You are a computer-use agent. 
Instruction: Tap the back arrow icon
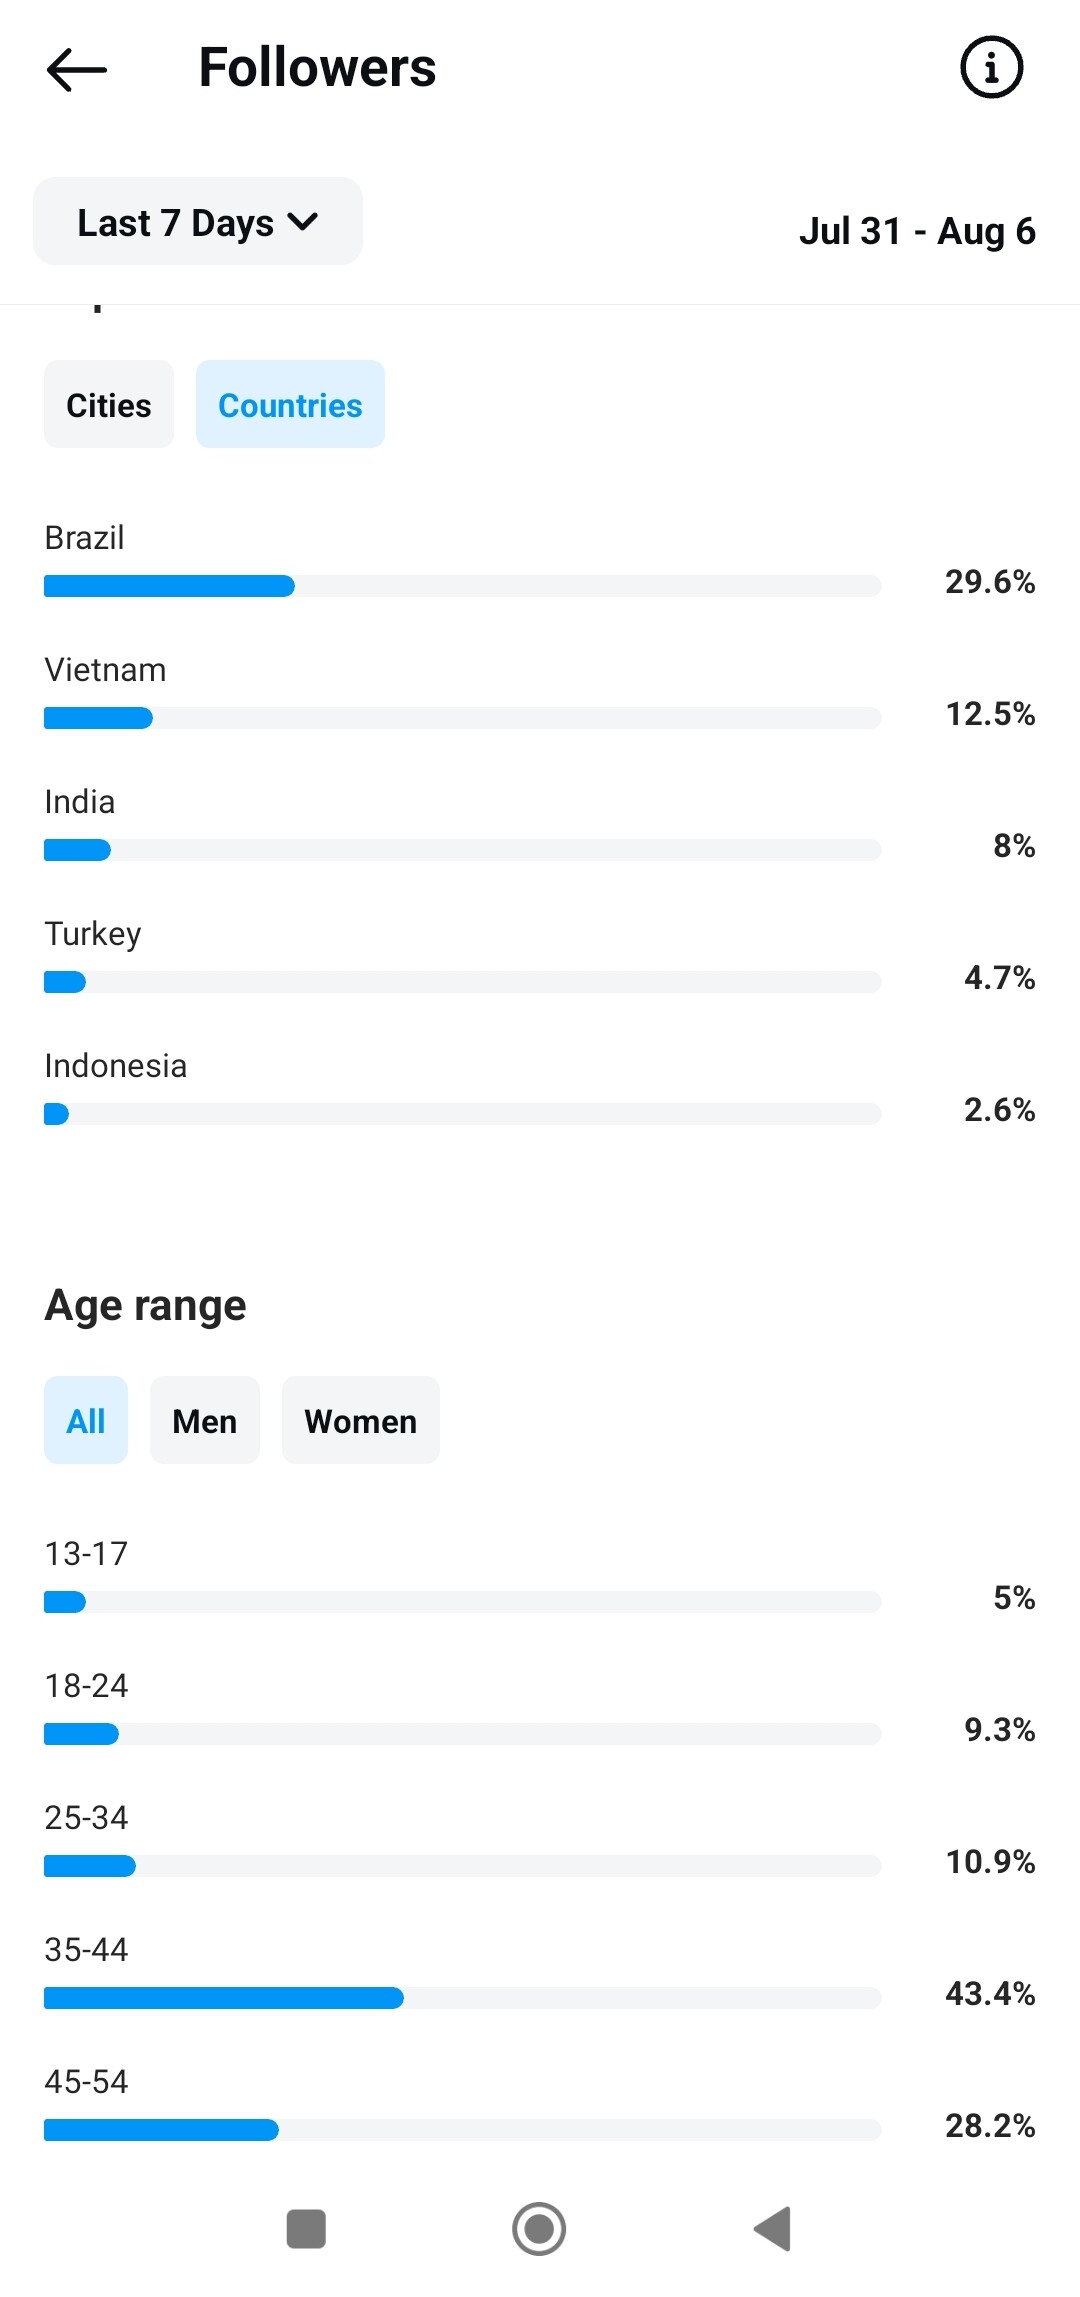77,69
